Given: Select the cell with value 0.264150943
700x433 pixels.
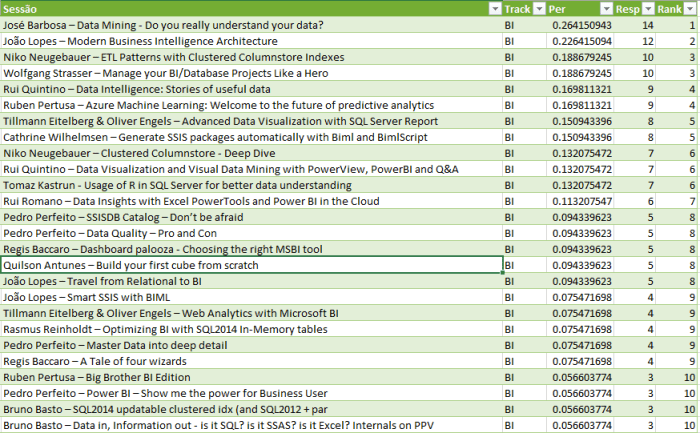Looking at the screenshot, I should pyautogui.click(x=580, y=25).
